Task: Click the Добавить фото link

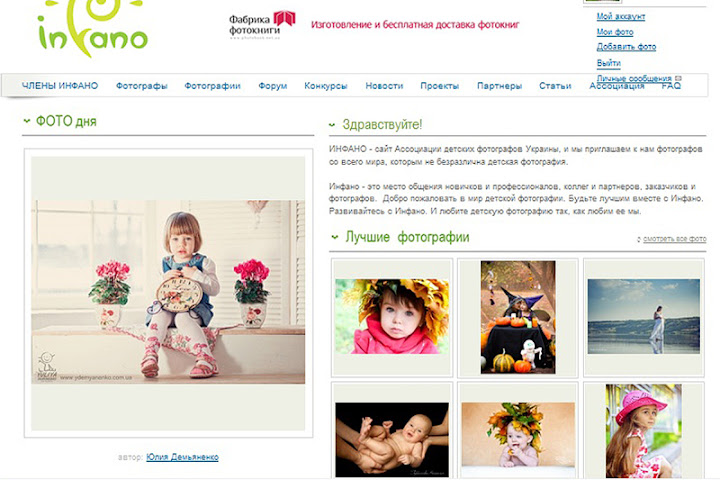Action: (626, 47)
